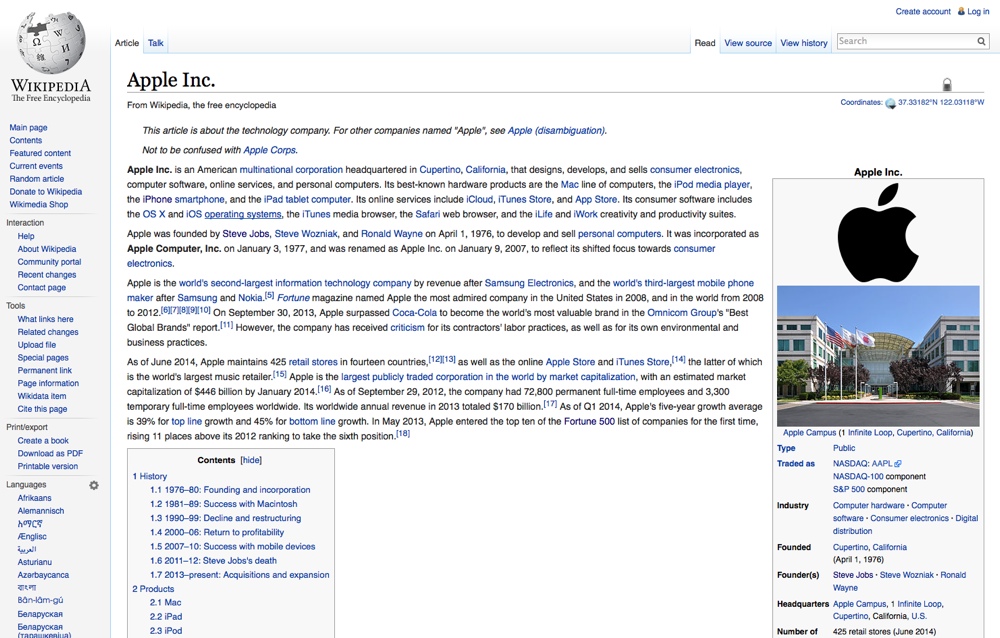
Task: Open the Apple (disambiguation) link
Action: tap(556, 130)
